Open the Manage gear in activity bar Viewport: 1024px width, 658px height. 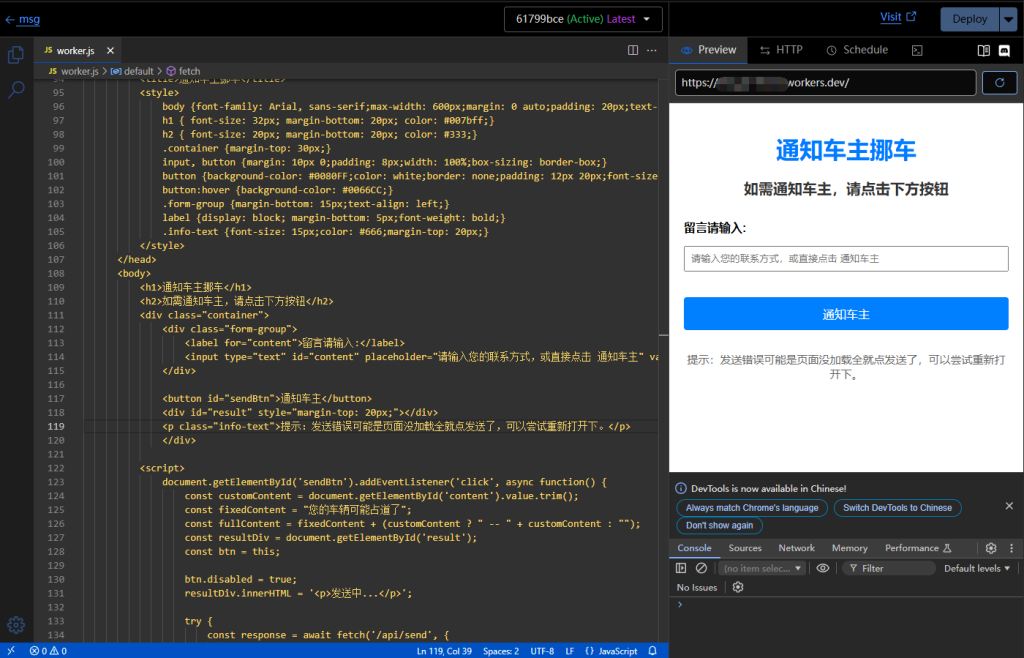[x=16, y=625]
